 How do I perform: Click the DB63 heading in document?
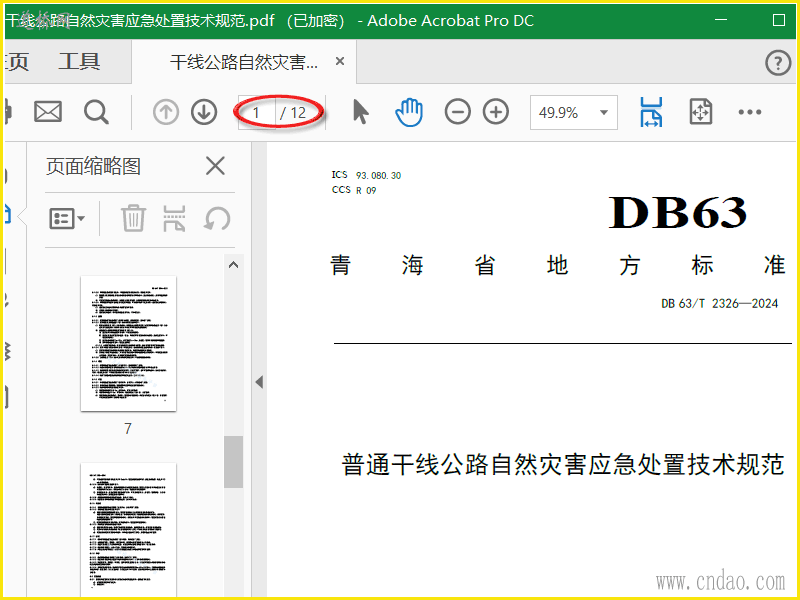[x=678, y=212]
